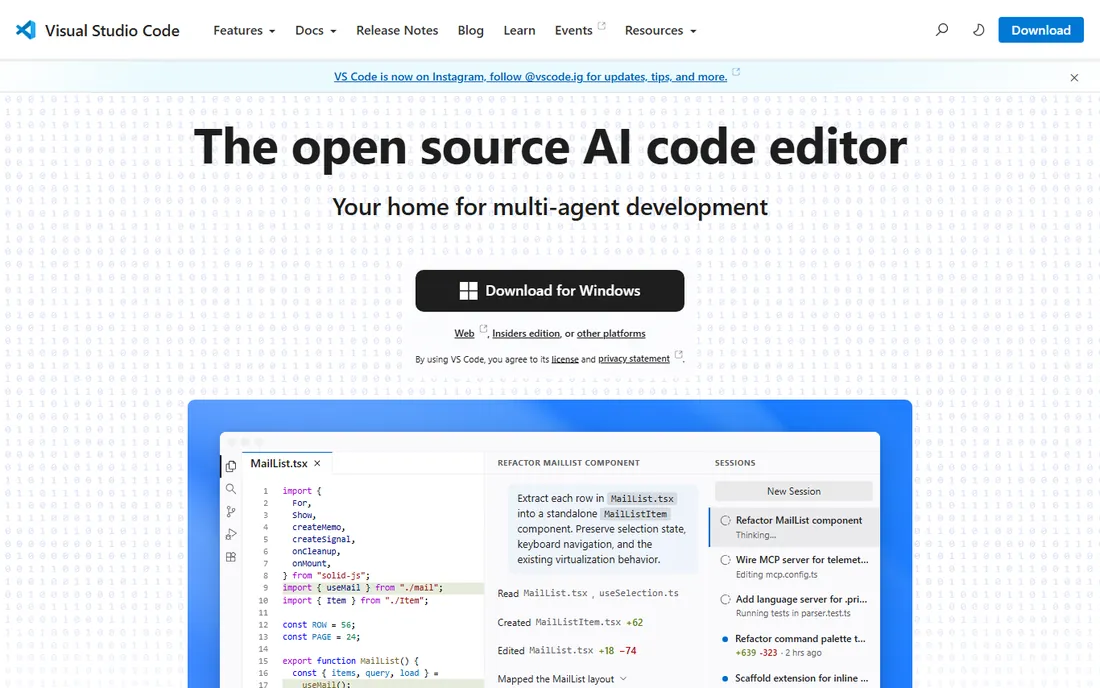This screenshot has width=1100, height=688.
Task: Click the external link icon after Instagram banner
Action: (x=736, y=72)
